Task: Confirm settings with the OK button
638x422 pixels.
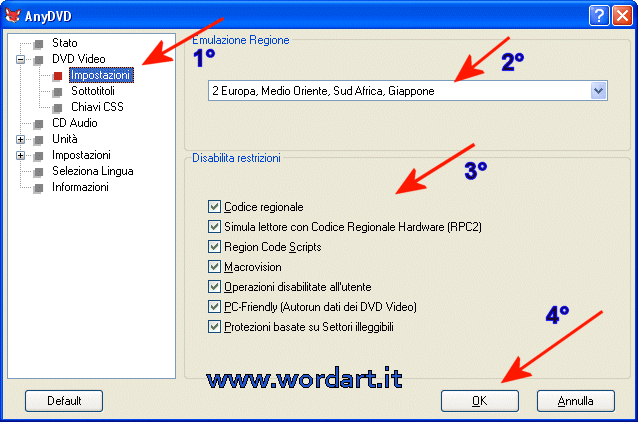Action: [x=480, y=401]
